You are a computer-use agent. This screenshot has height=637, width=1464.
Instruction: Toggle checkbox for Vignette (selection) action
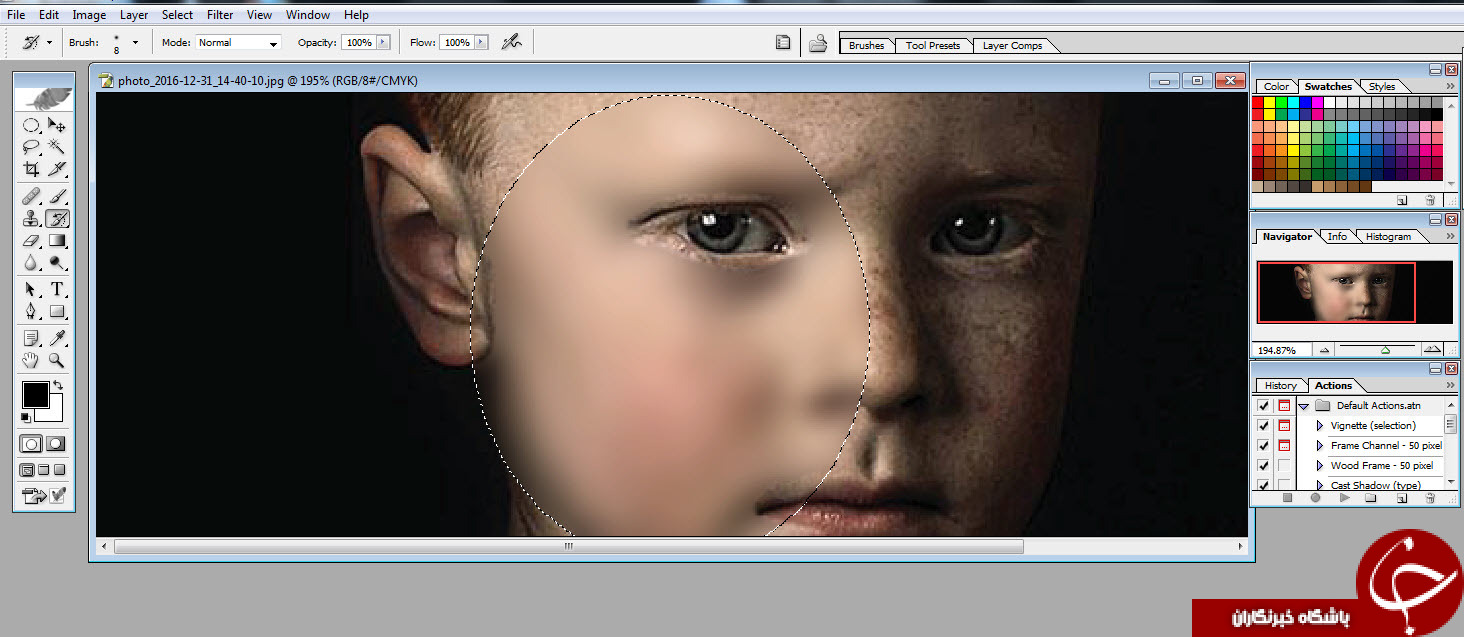[x=1264, y=426]
